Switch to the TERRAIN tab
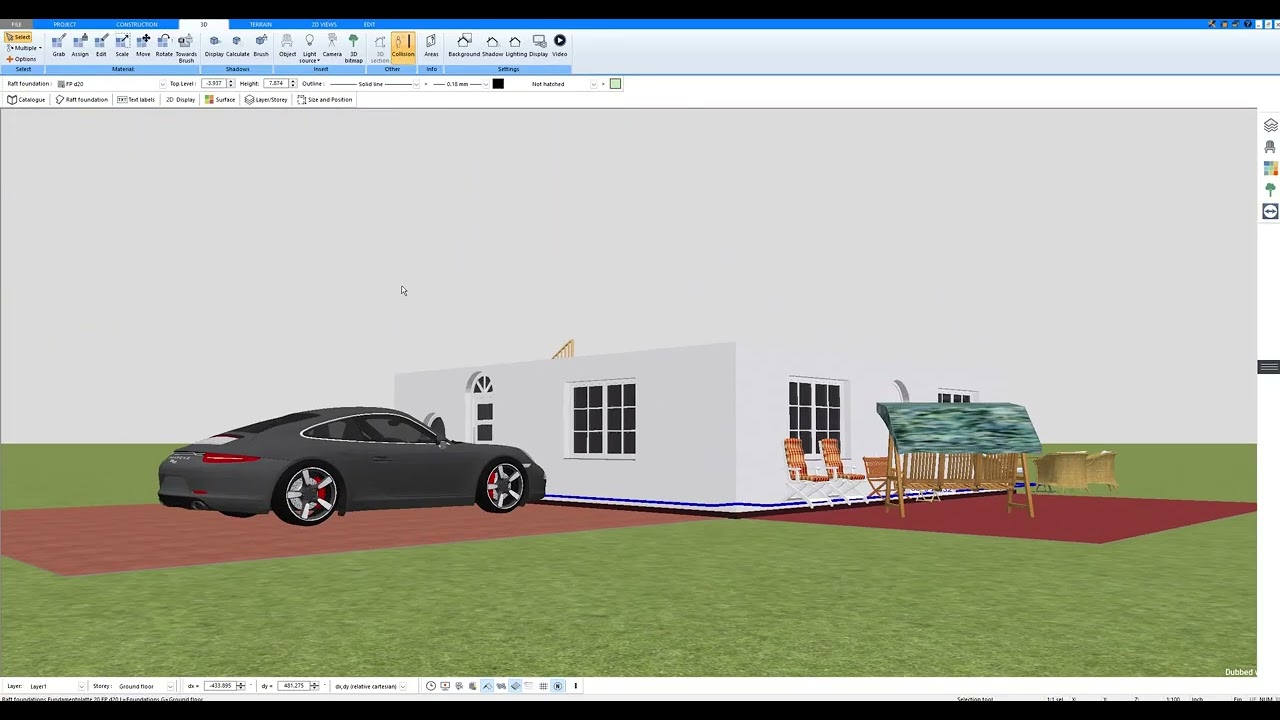Viewport: 1280px width, 720px height. pos(260,24)
